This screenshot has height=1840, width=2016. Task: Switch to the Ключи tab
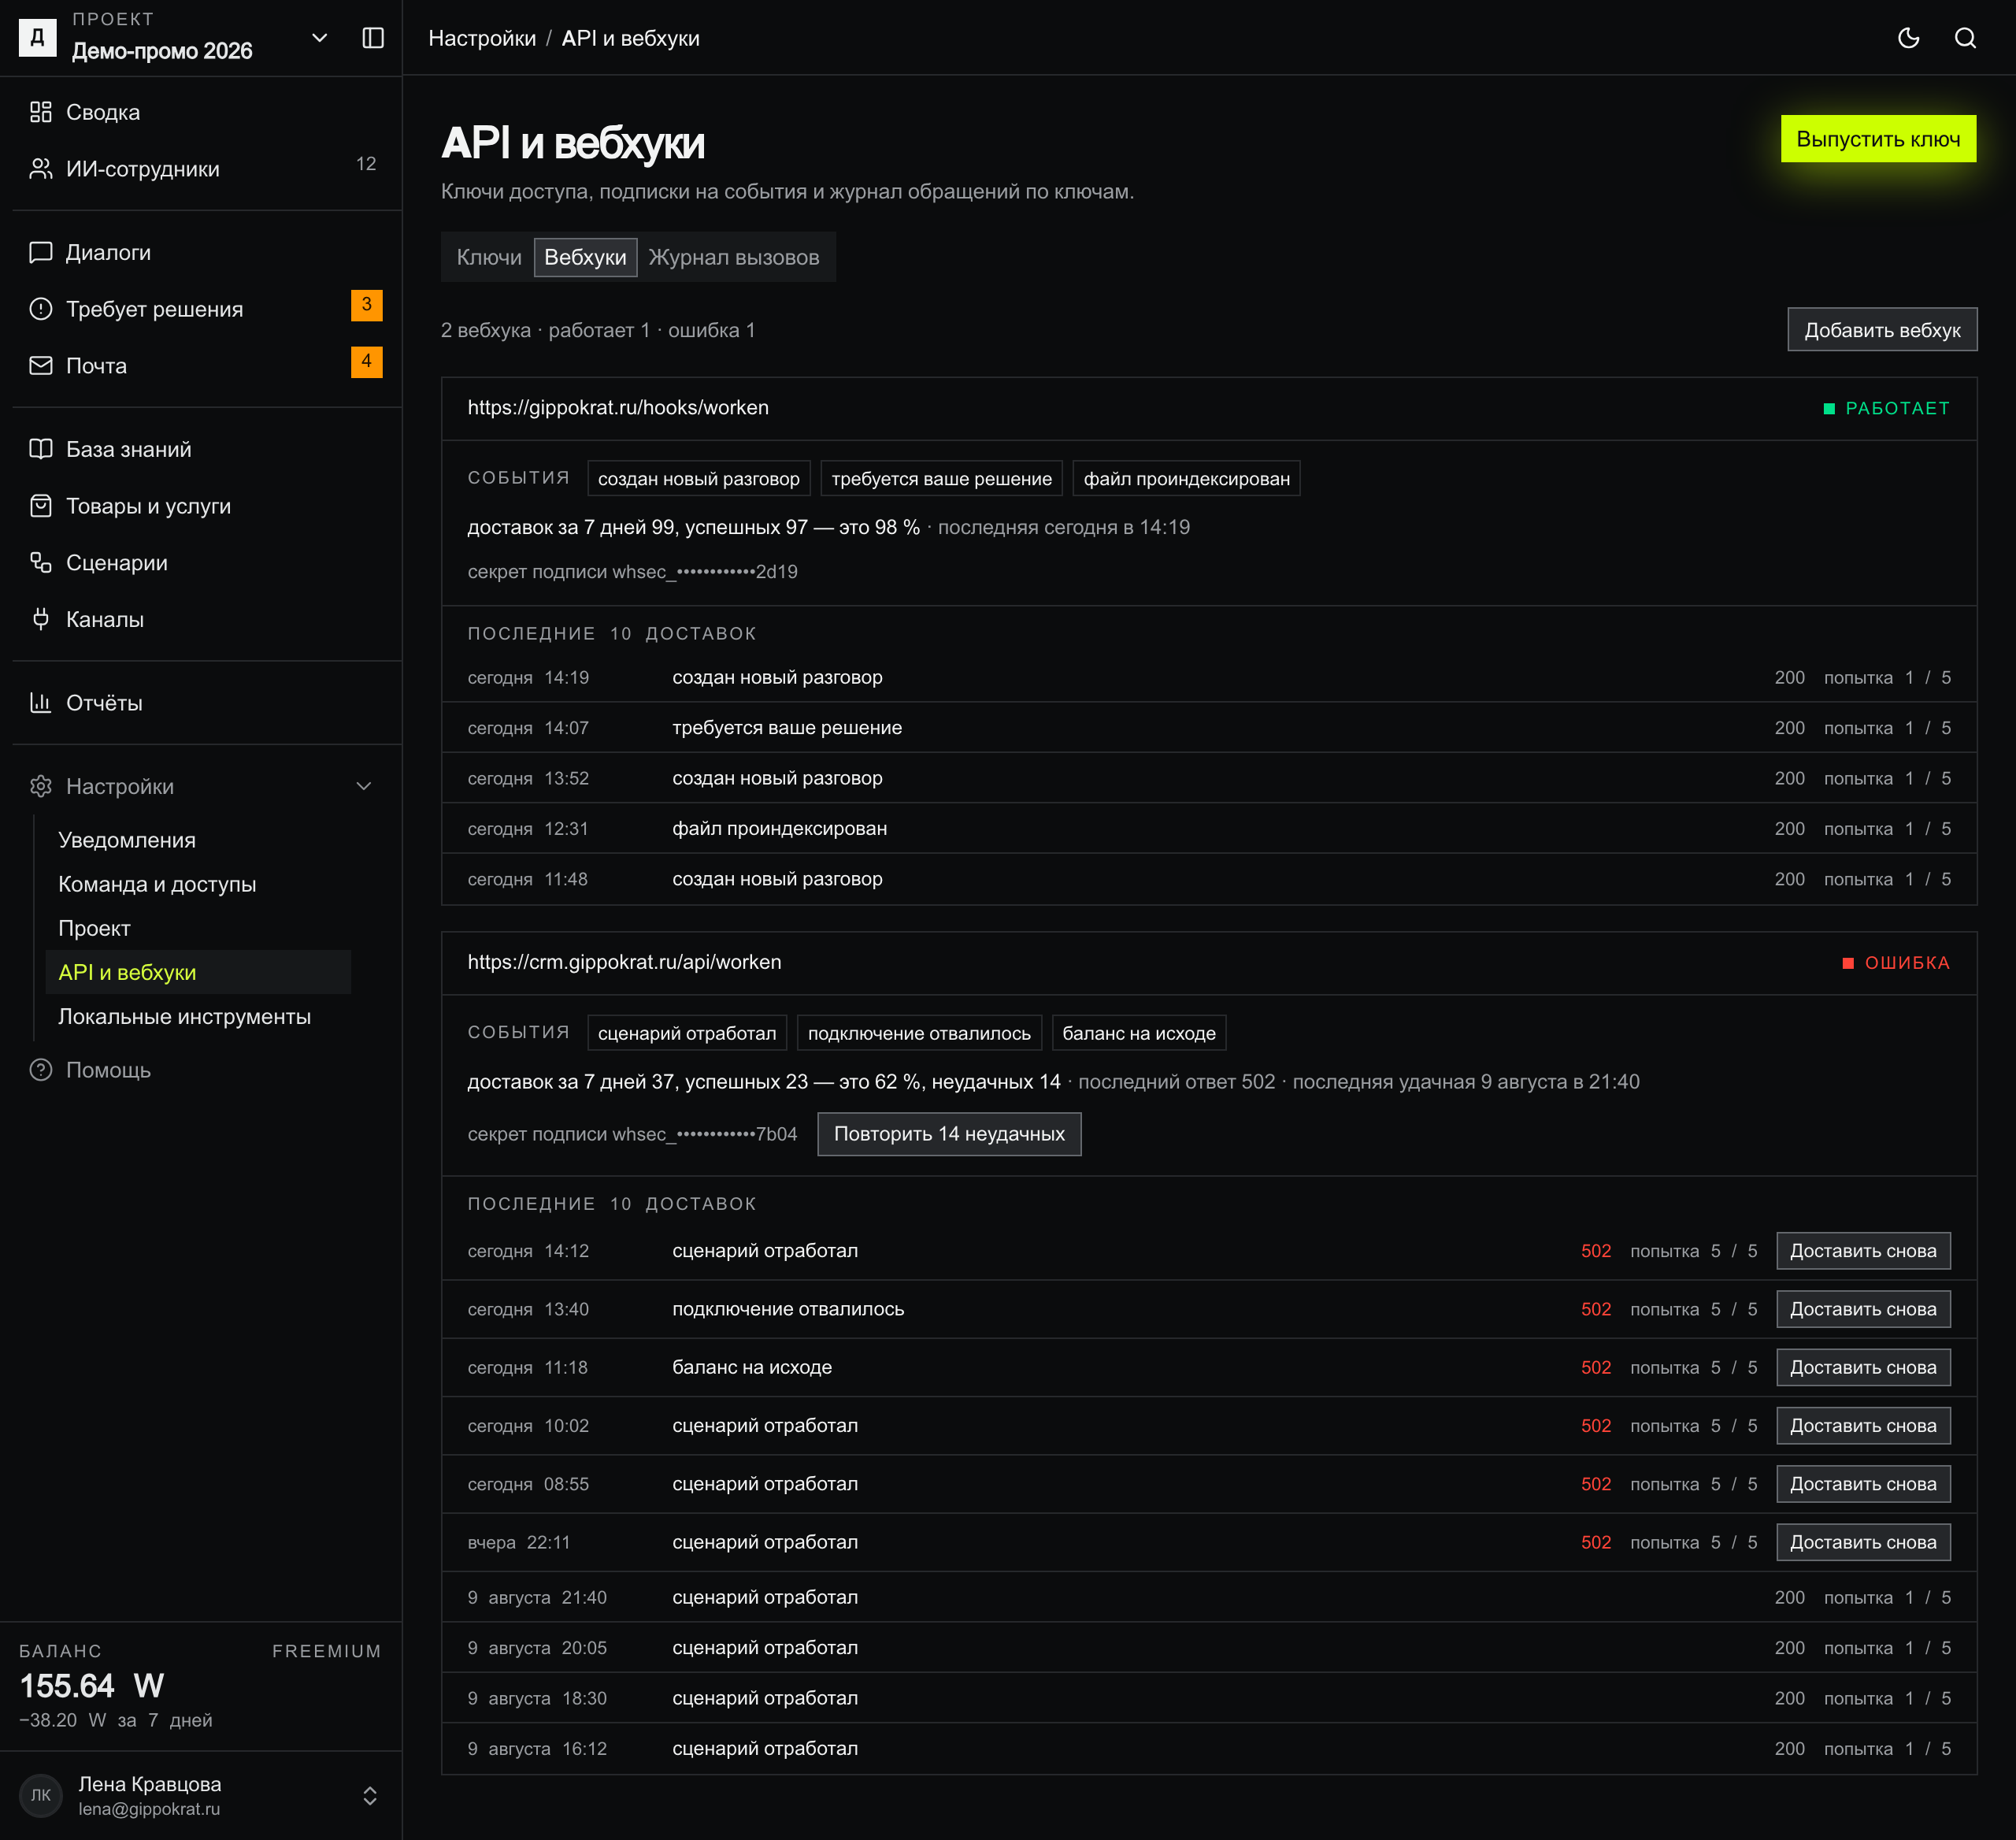(x=489, y=257)
